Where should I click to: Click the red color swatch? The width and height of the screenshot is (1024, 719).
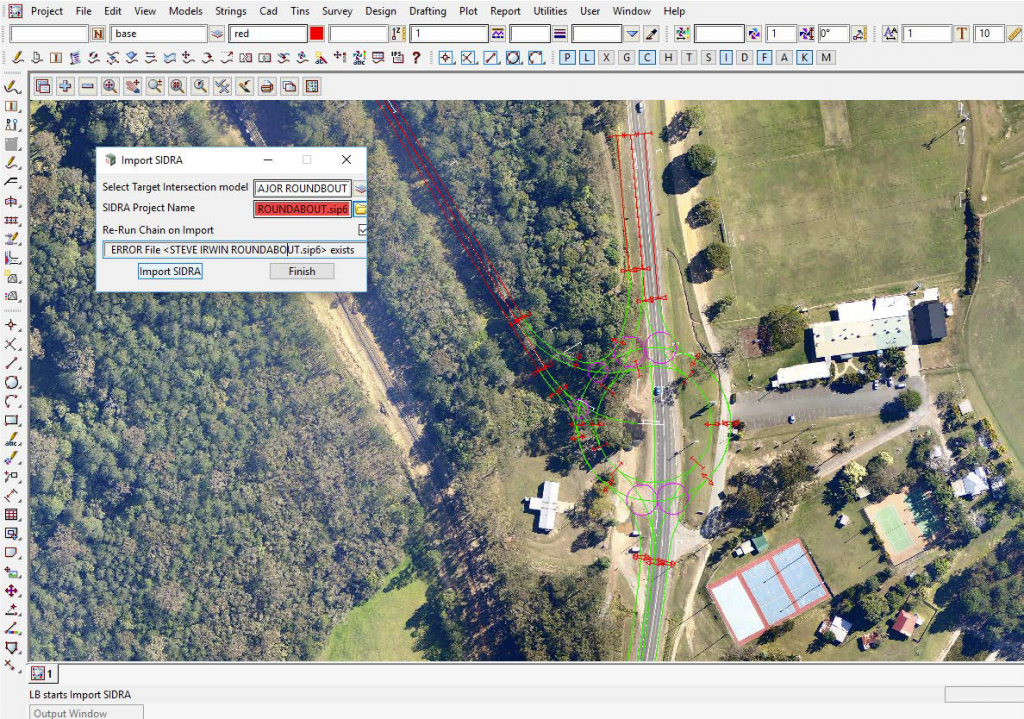click(x=316, y=34)
